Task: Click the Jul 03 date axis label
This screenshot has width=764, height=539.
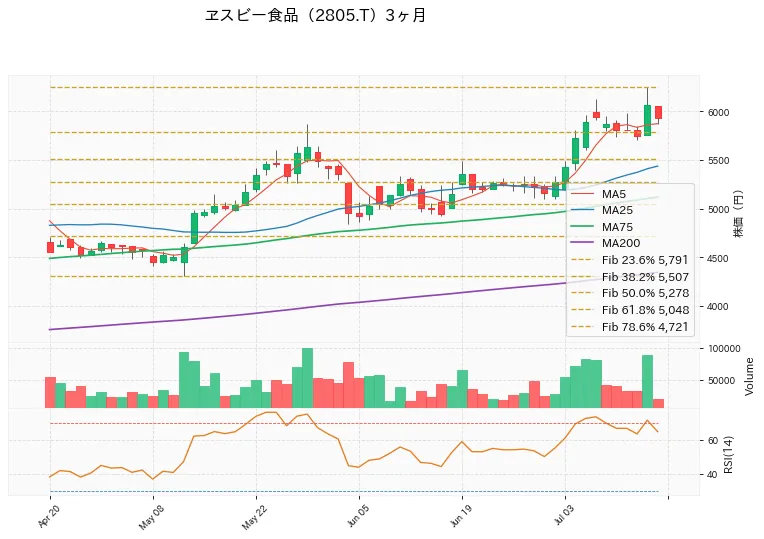Action: click(x=564, y=516)
